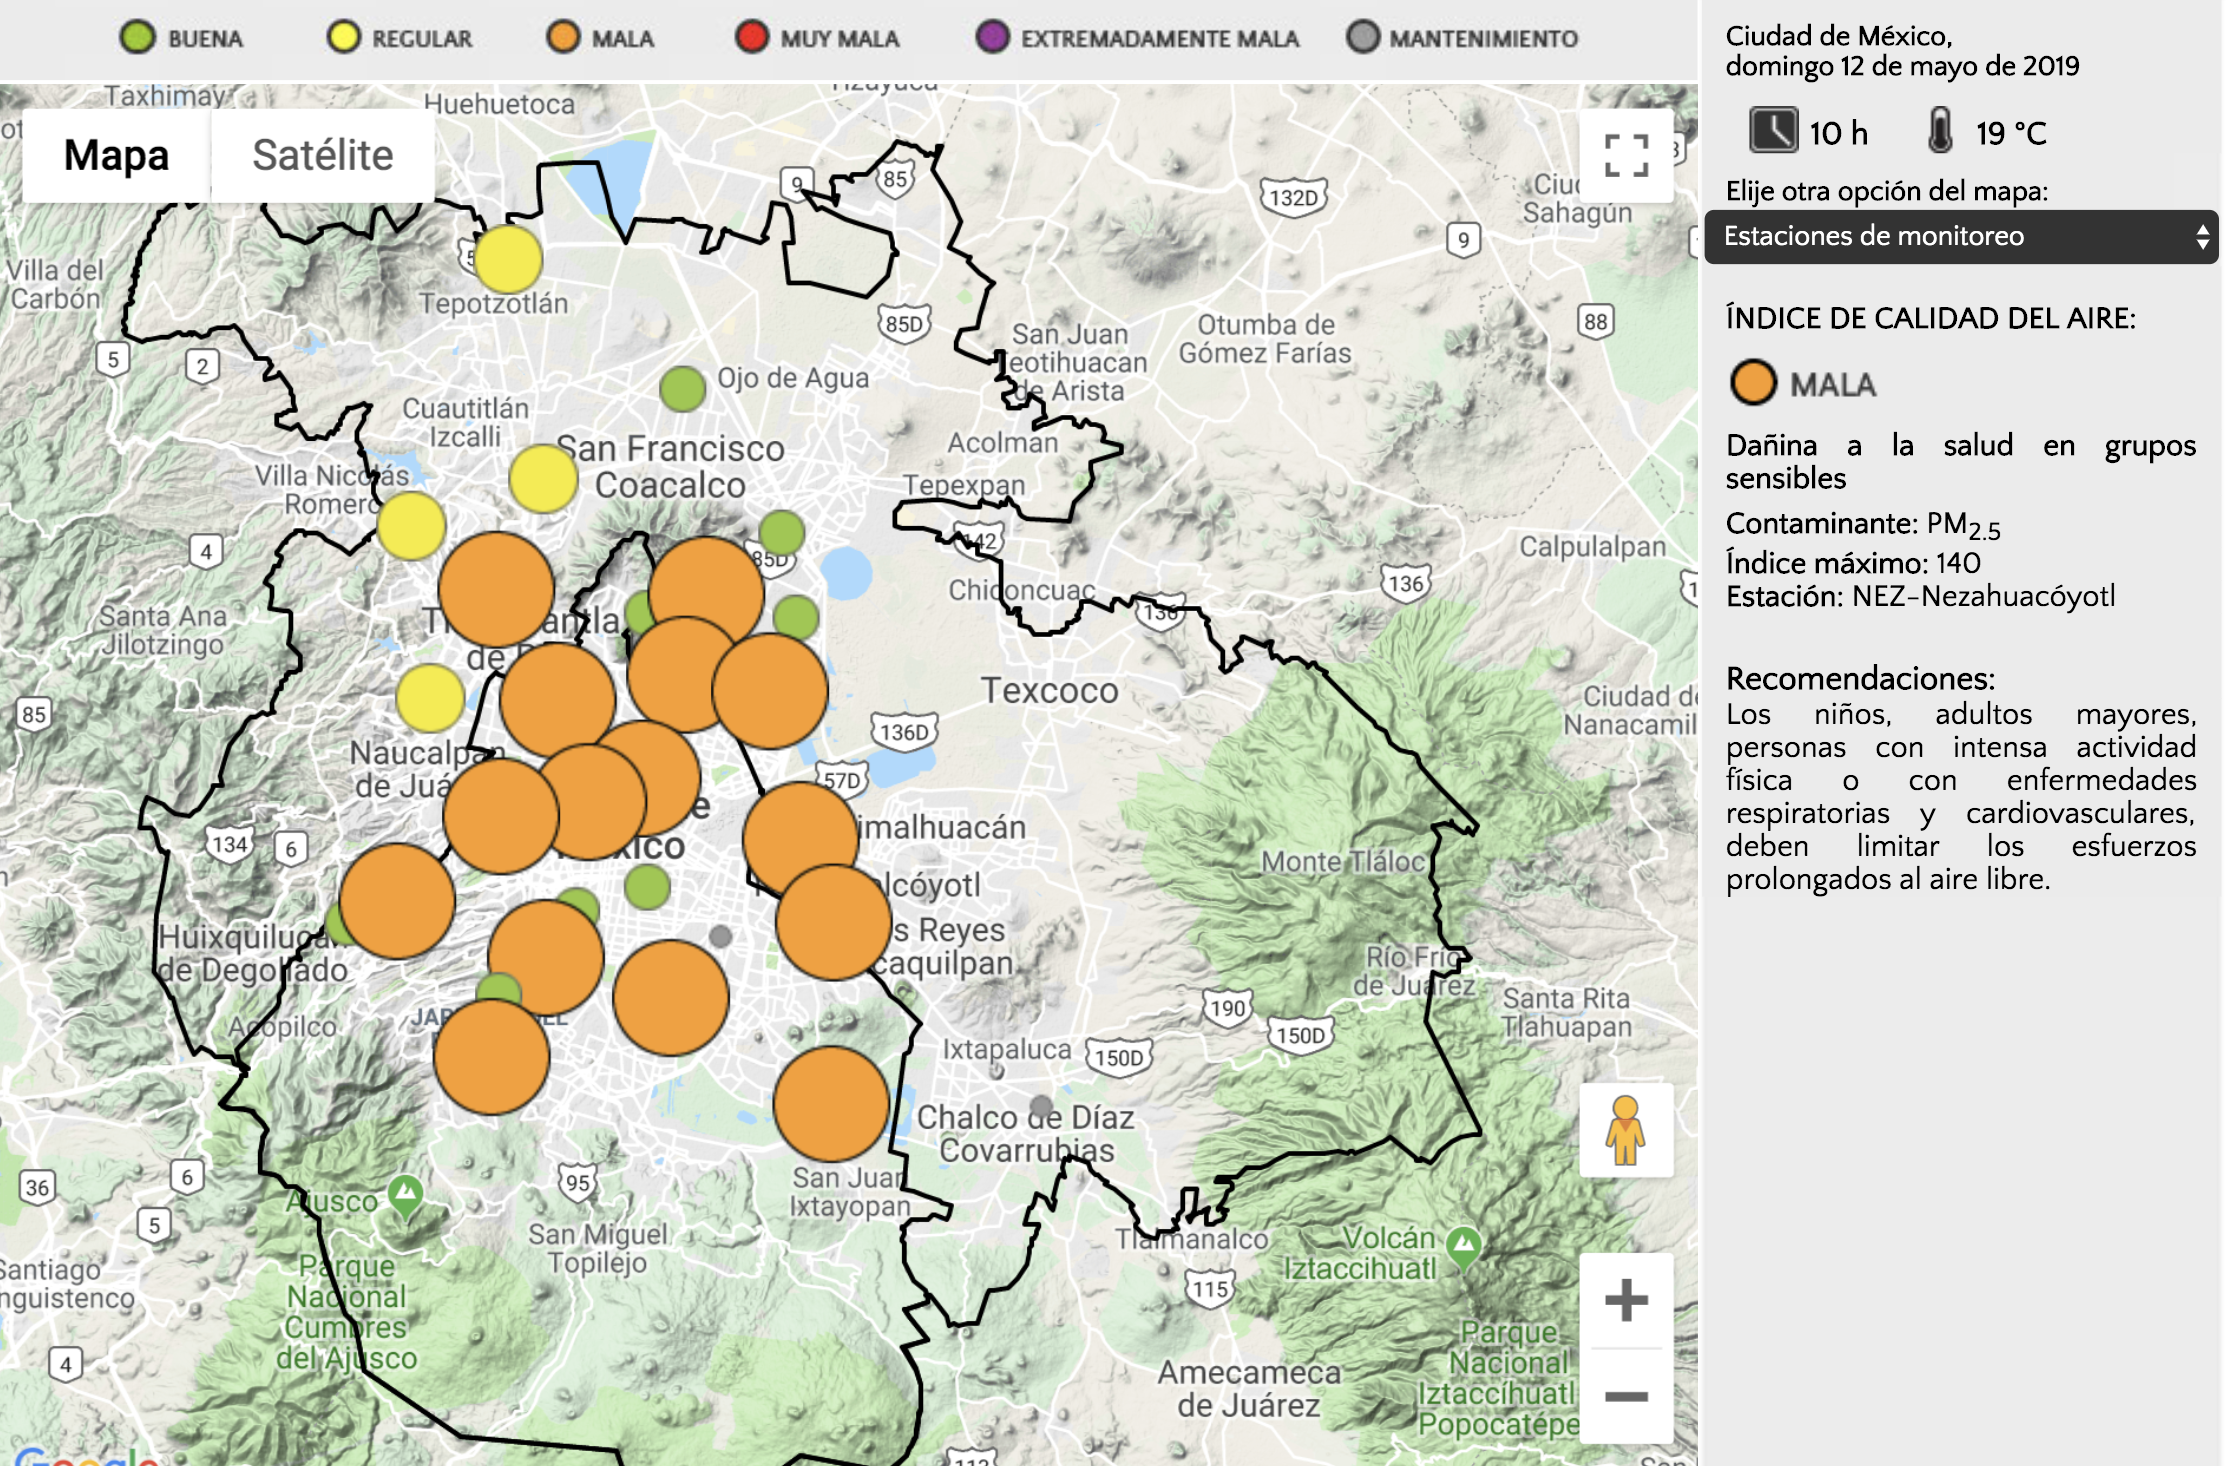Image resolution: width=2226 pixels, height=1466 pixels.
Task: Click green station marker near Ojo de Agua
Action: (683, 388)
